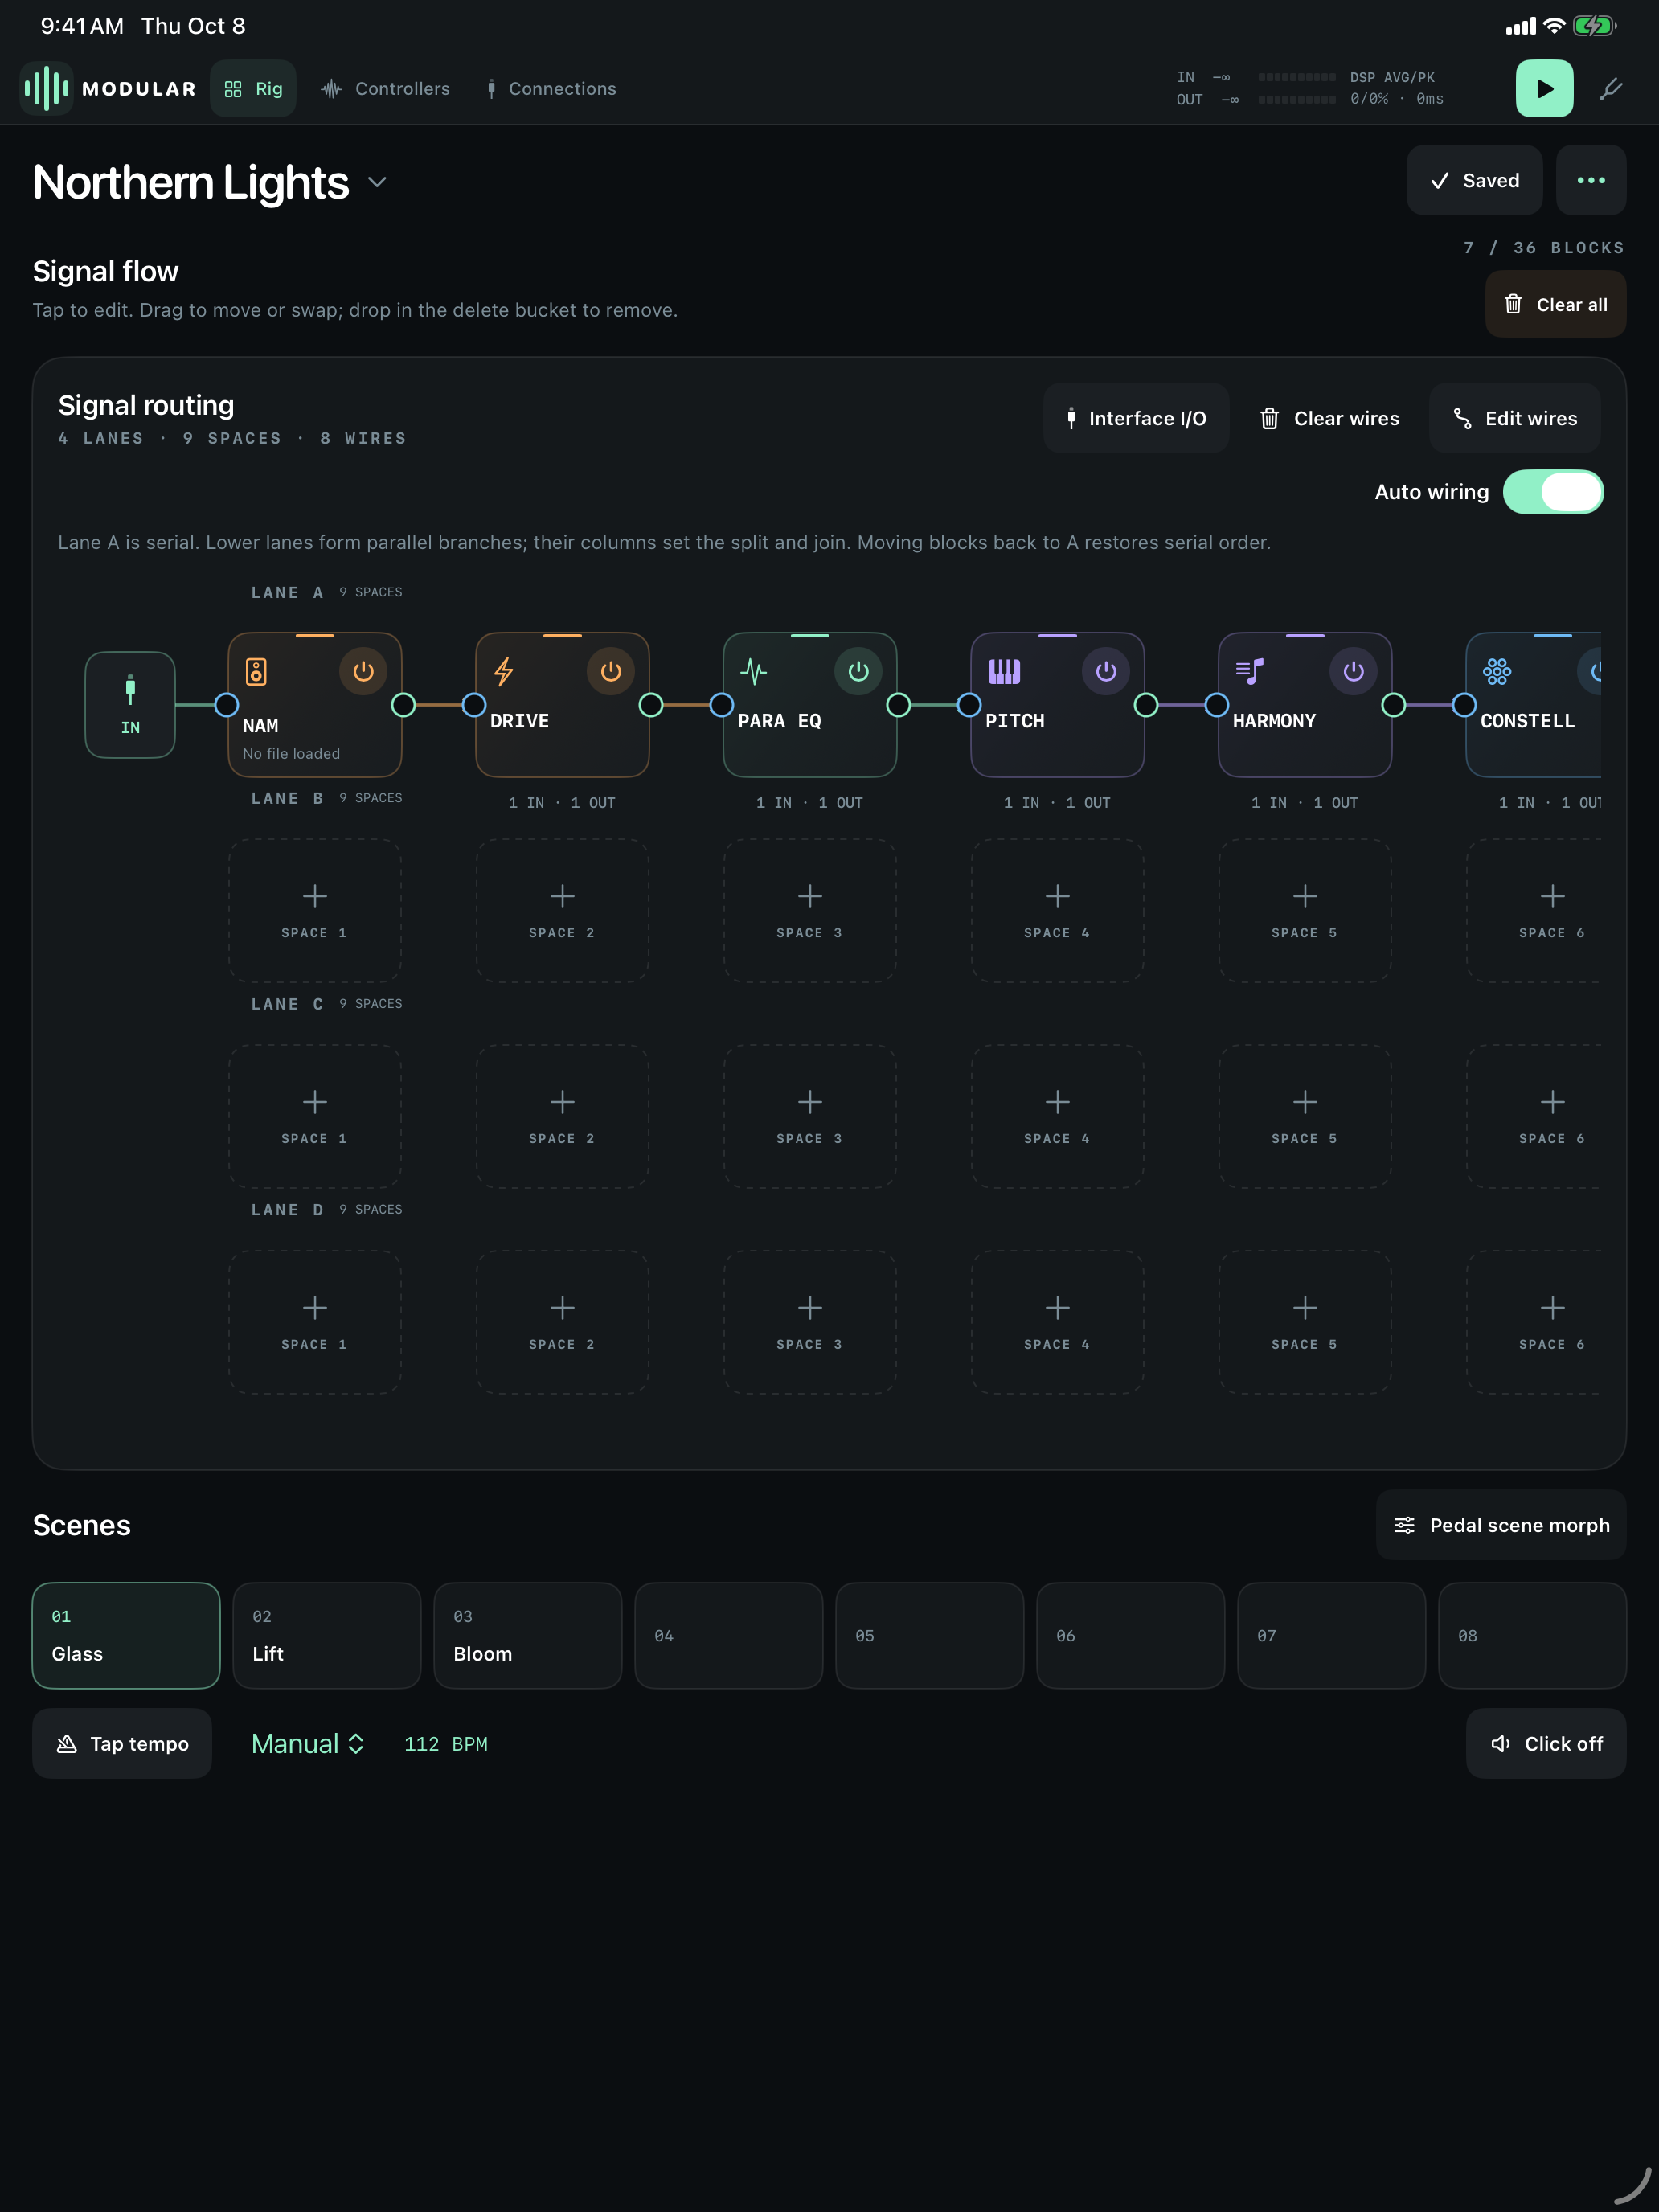
Task: Switch to the Rig tab
Action: pyautogui.click(x=253, y=89)
